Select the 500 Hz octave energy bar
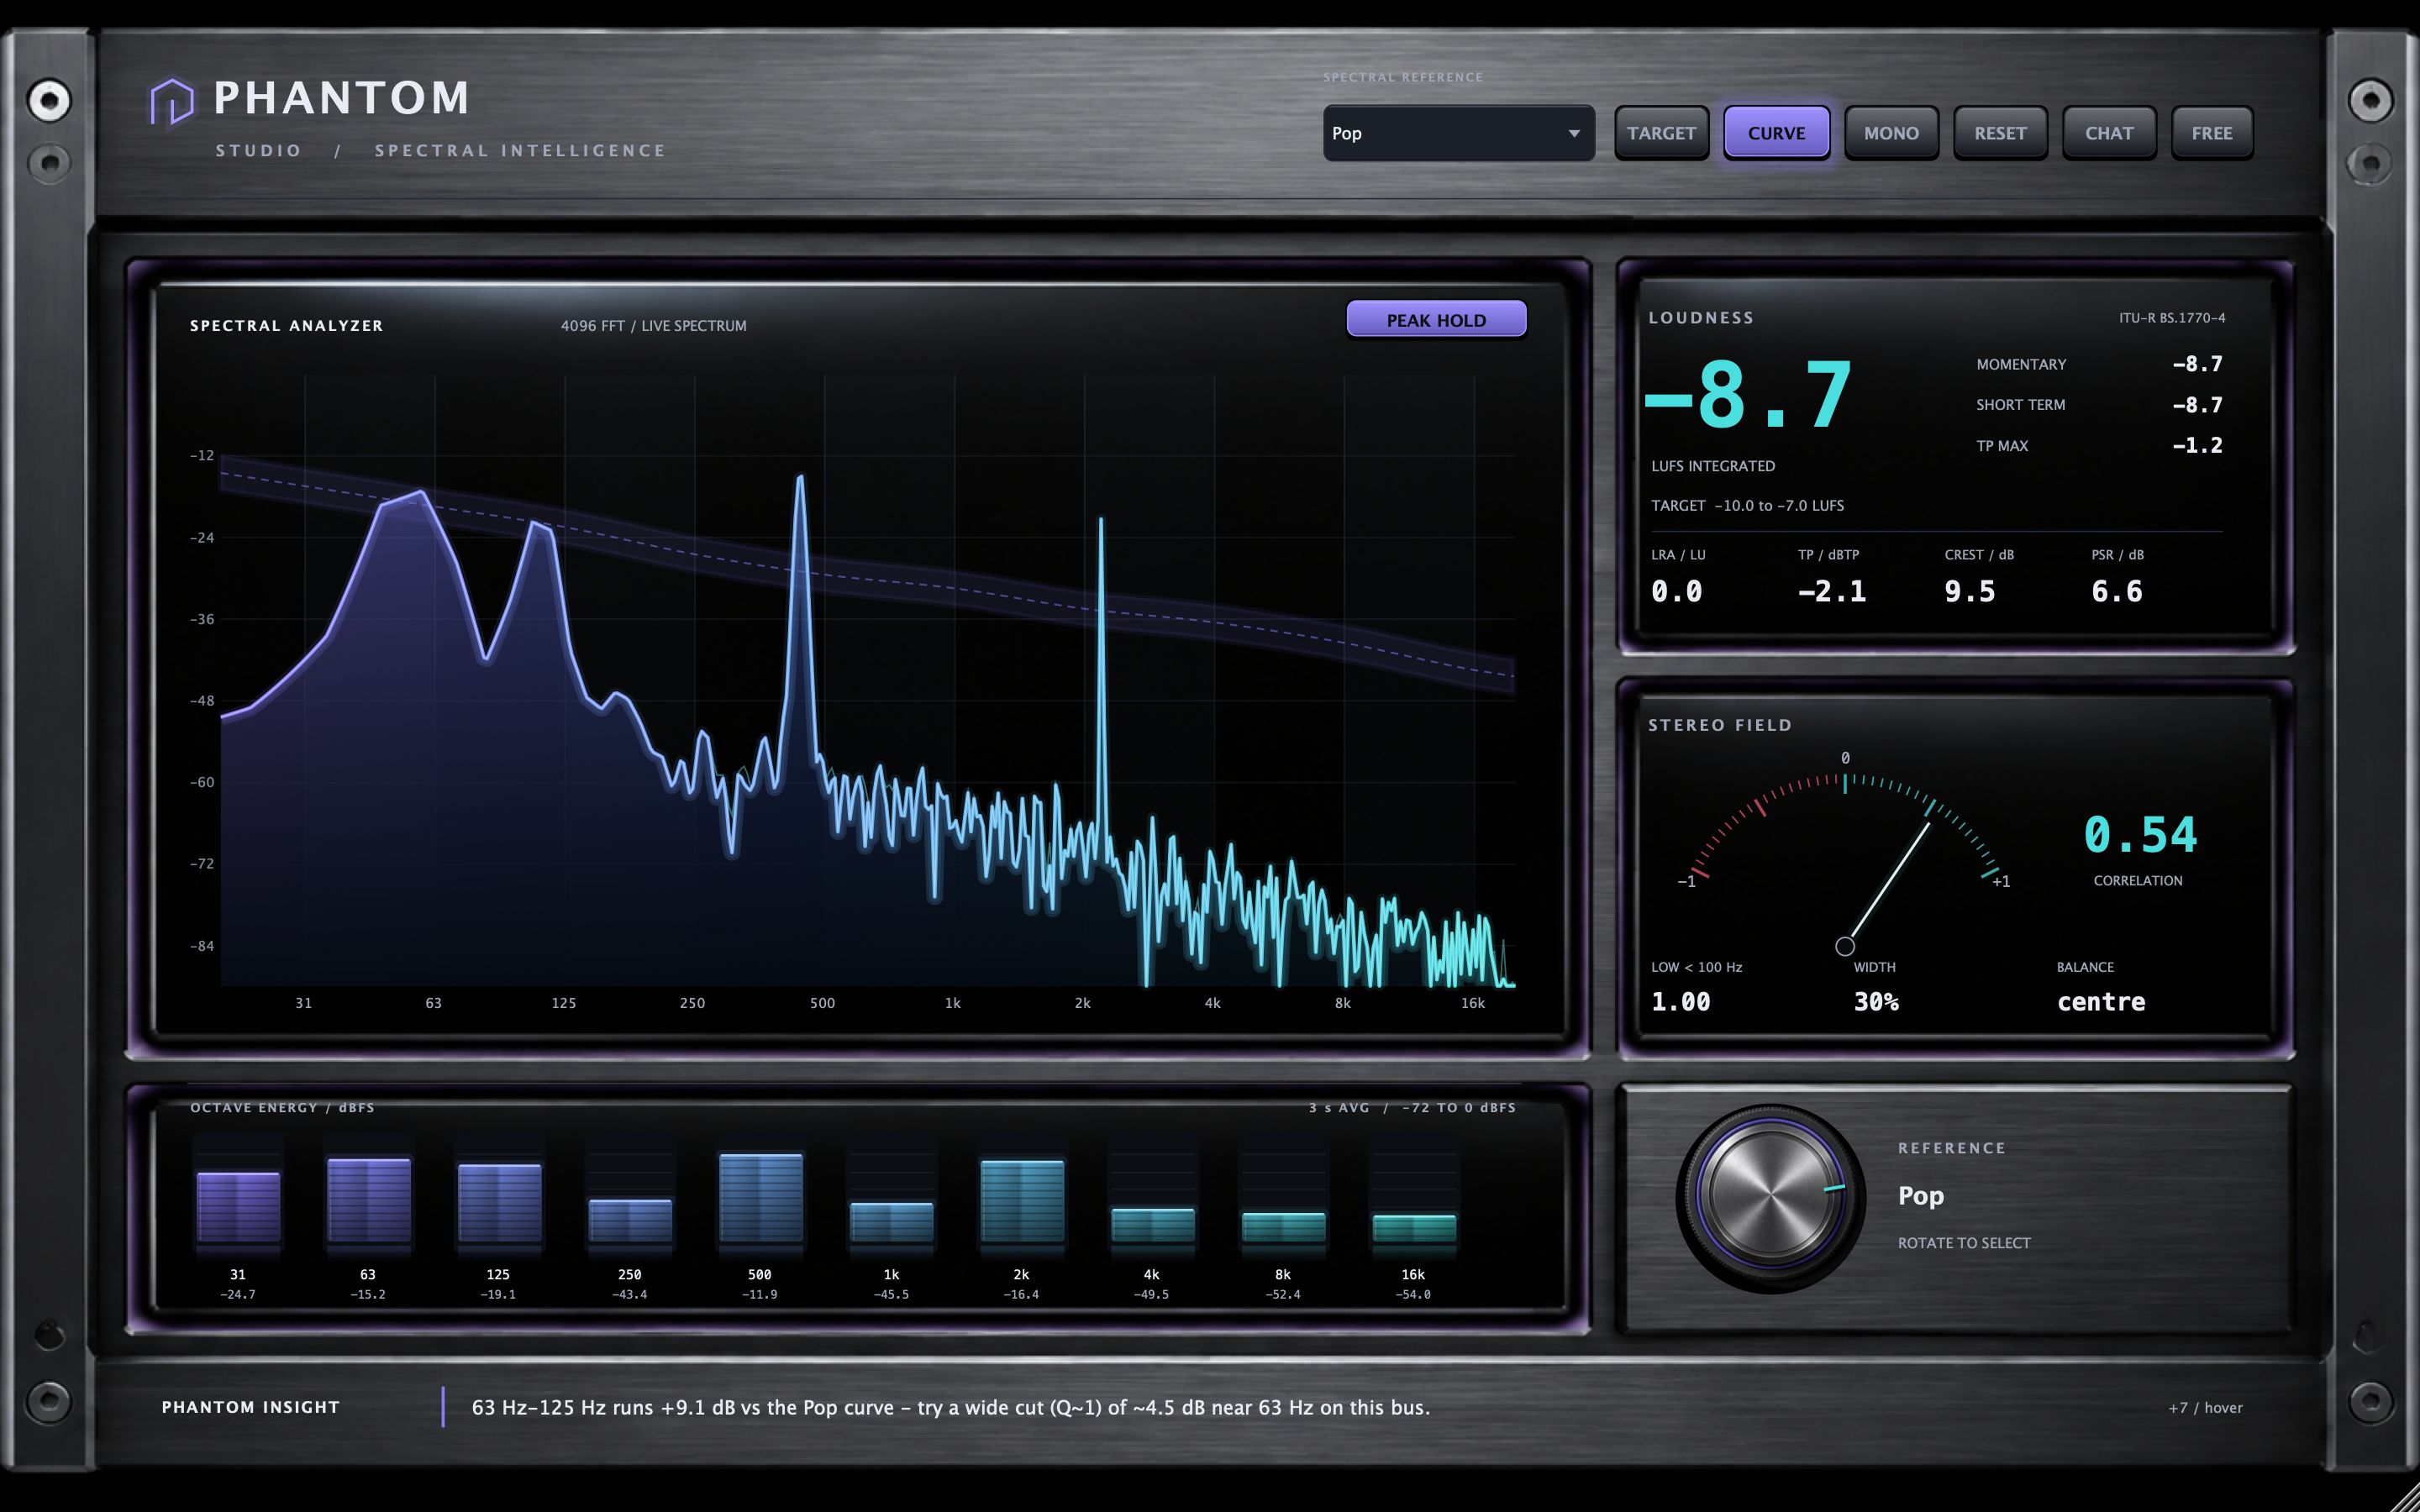 point(760,1198)
